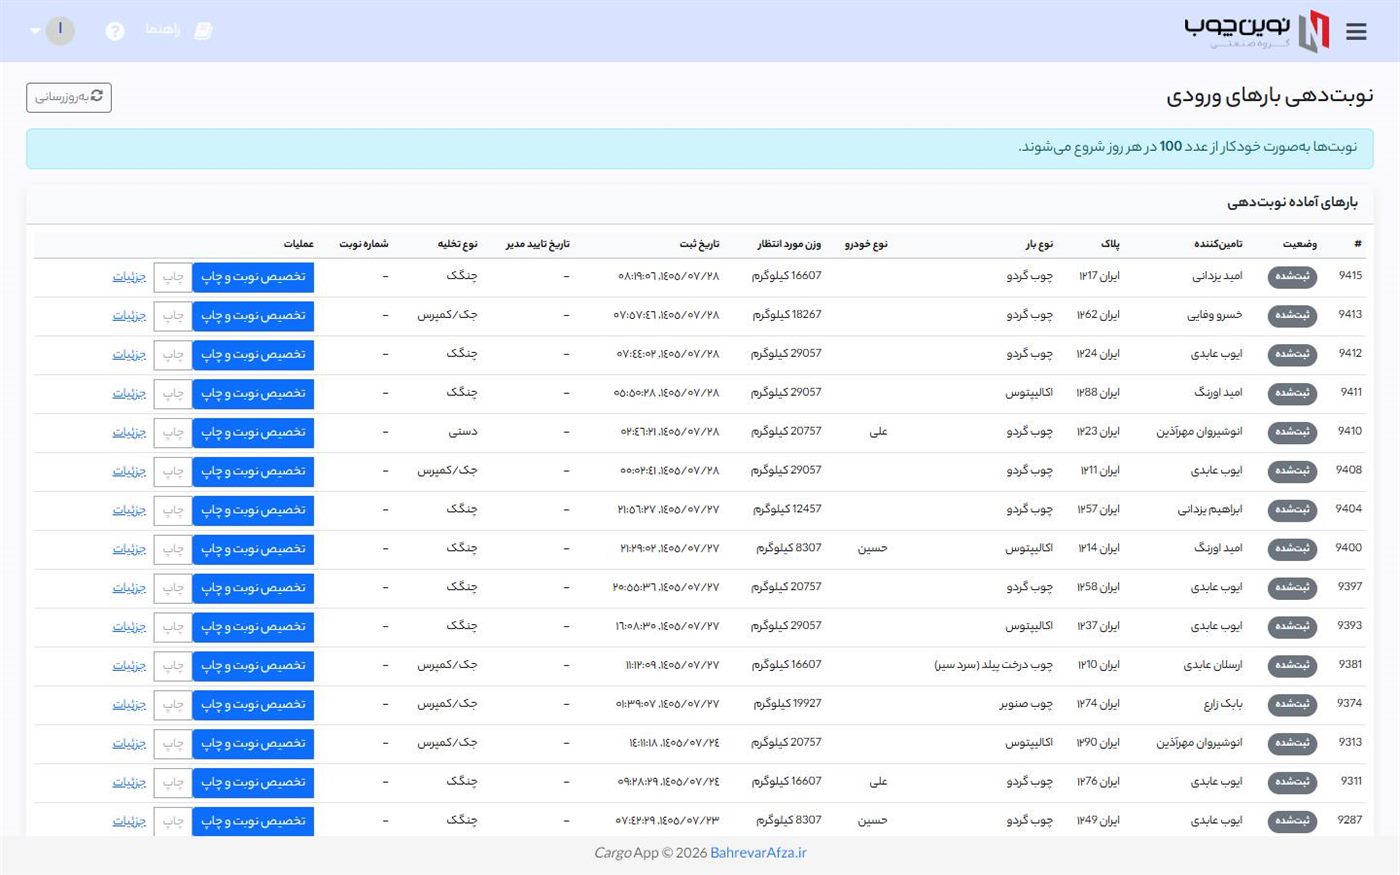Click the چوب درخت پیلد (سرد سیر) cell
Screen dimensions: 1400x875
coord(994,665)
